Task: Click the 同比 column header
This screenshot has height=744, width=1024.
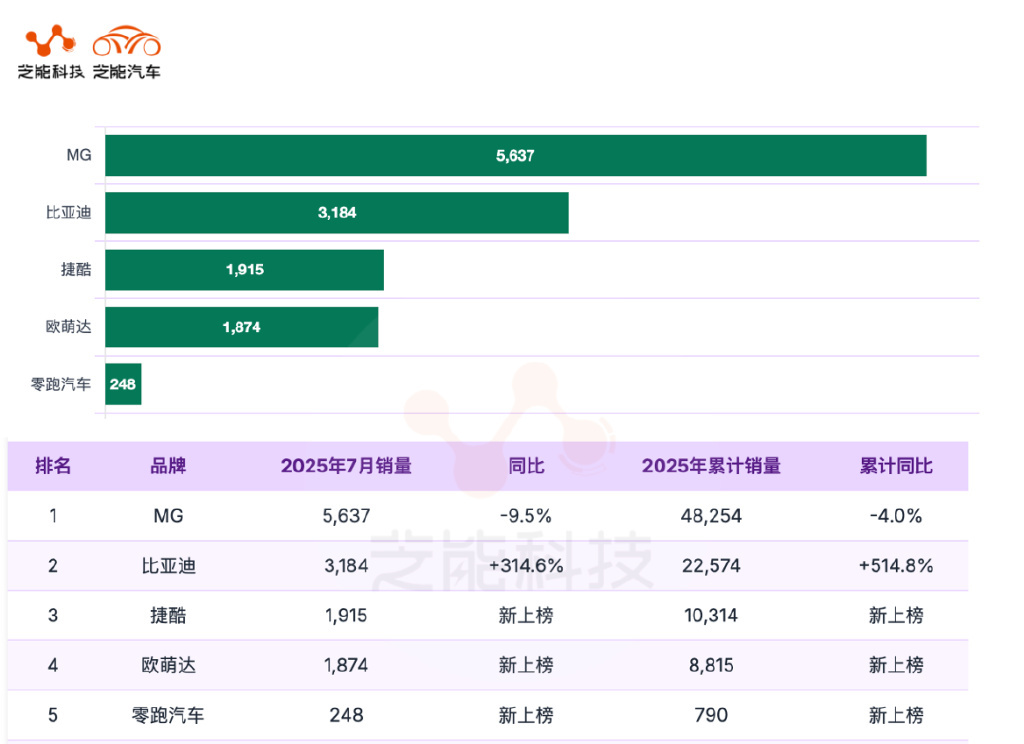Action: (526, 466)
